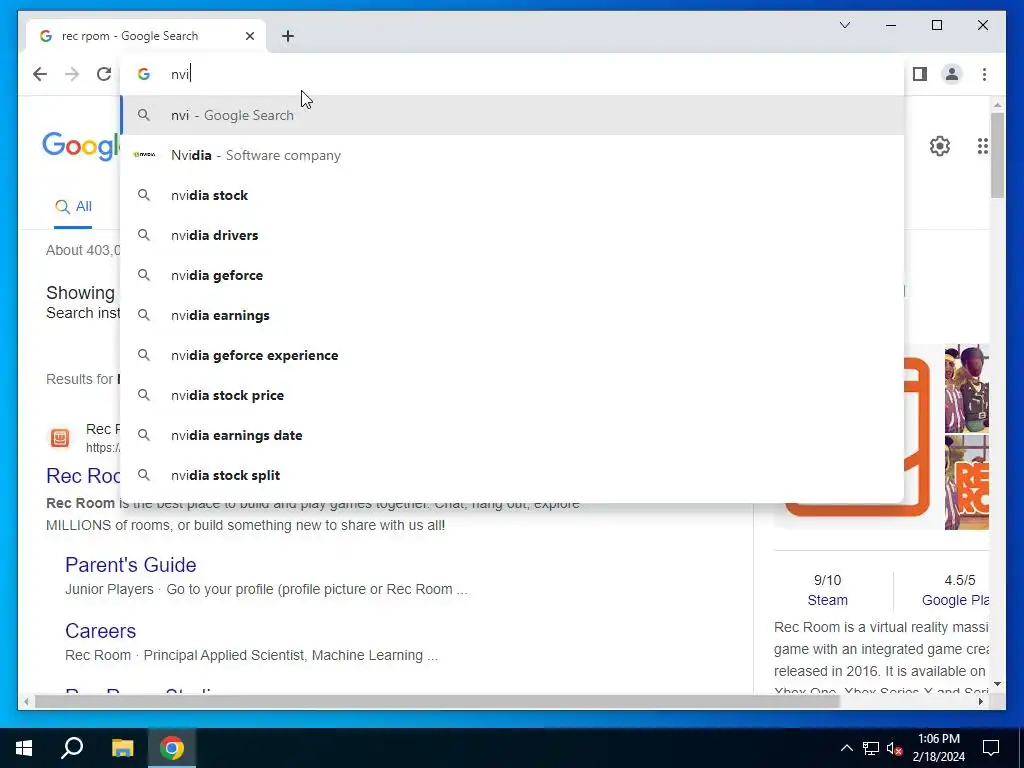Open the taskbar clock and date
This screenshot has width=1024, height=768.
[x=938, y=748]
